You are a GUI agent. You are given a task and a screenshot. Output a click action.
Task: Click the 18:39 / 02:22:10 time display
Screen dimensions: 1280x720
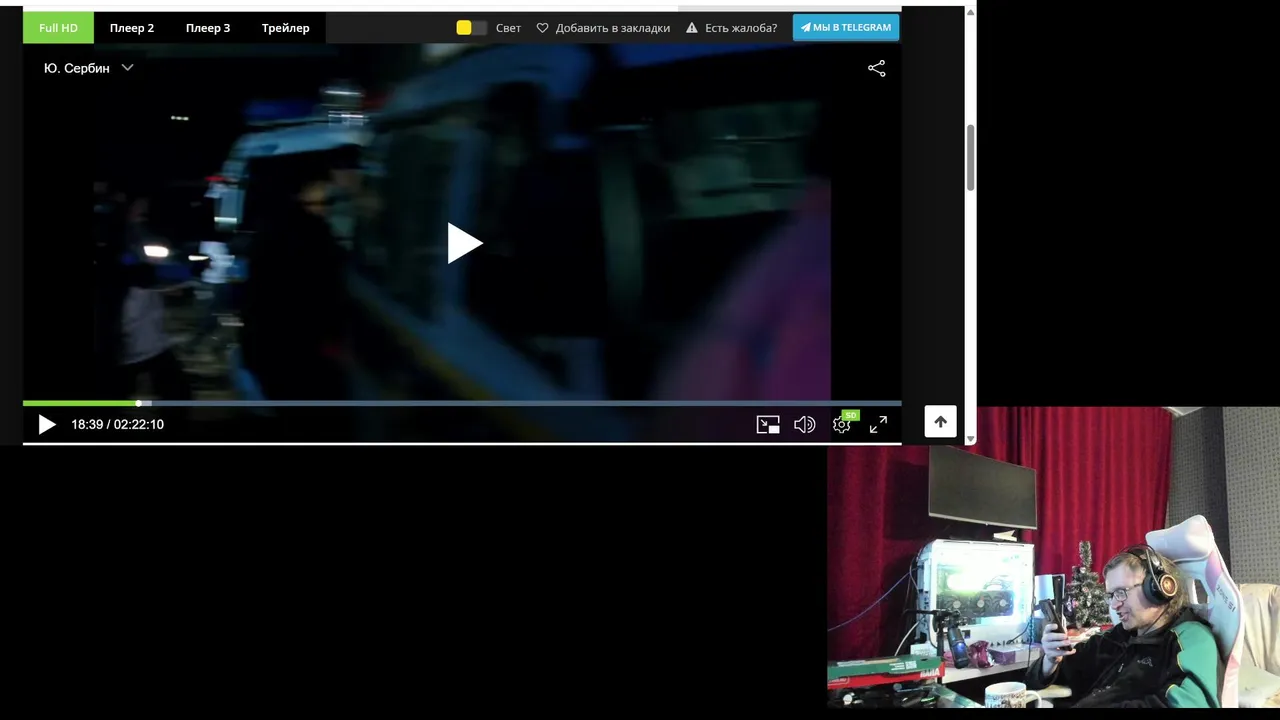(117, 425)
